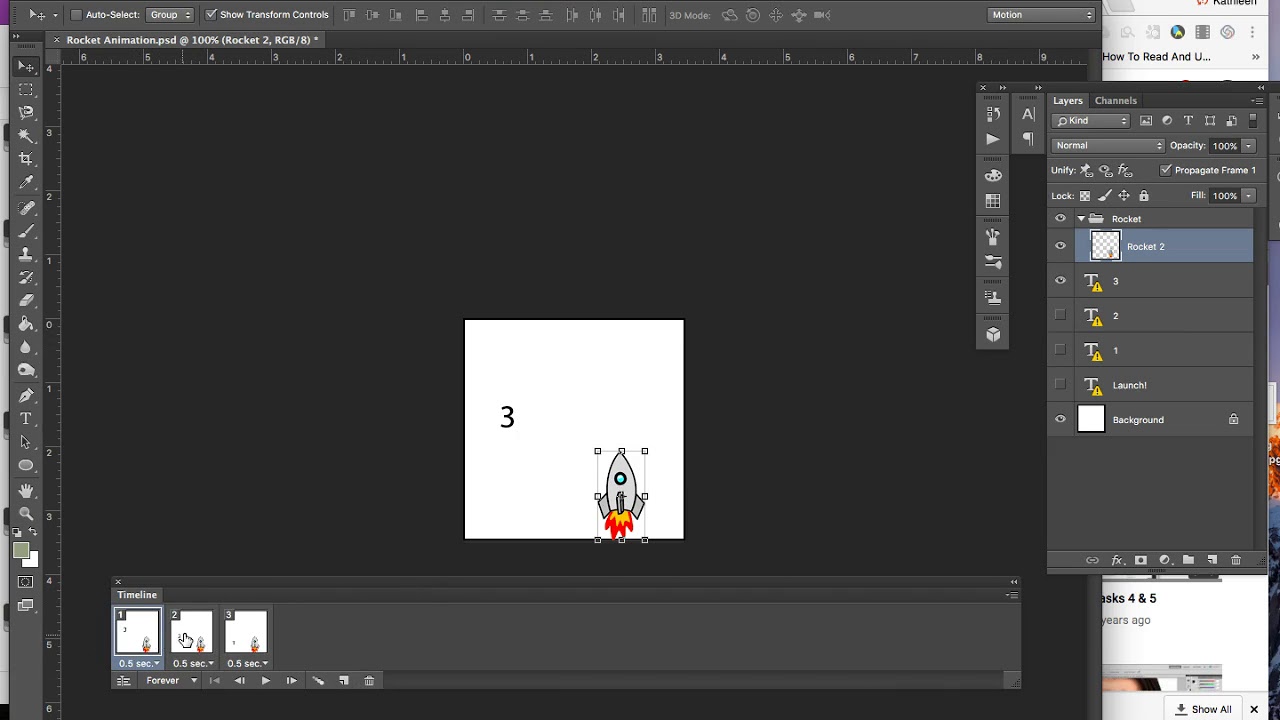Select the Clone Stamp tool
Viewport: 1280px width, 720px height.
point(26,254)
